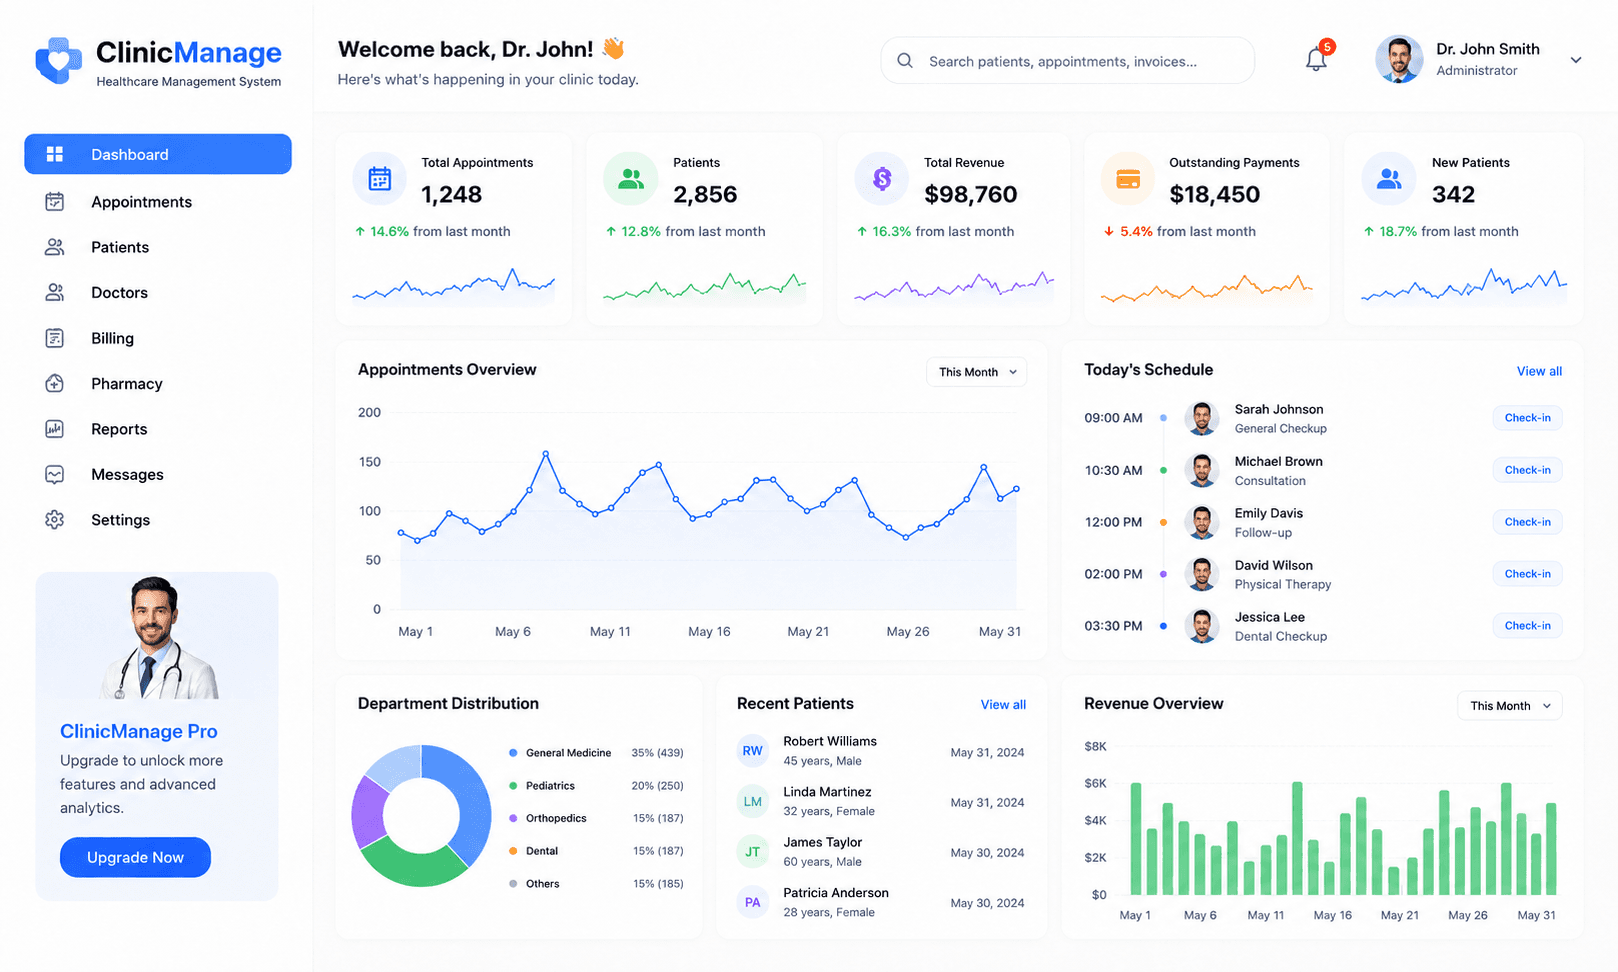The width and height of the screenshot is (1618, 972).
Task: Check in Sarah Johnson
Action: coord(1527,418)
